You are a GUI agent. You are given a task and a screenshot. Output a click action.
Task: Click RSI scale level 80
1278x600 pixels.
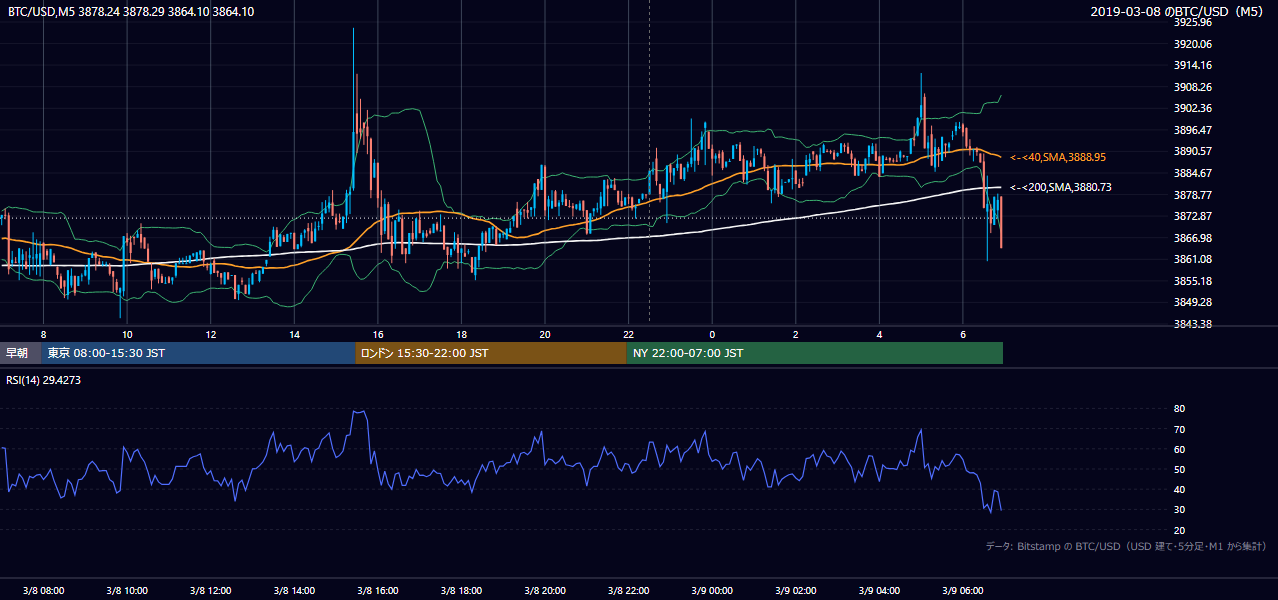[1179, 409]
